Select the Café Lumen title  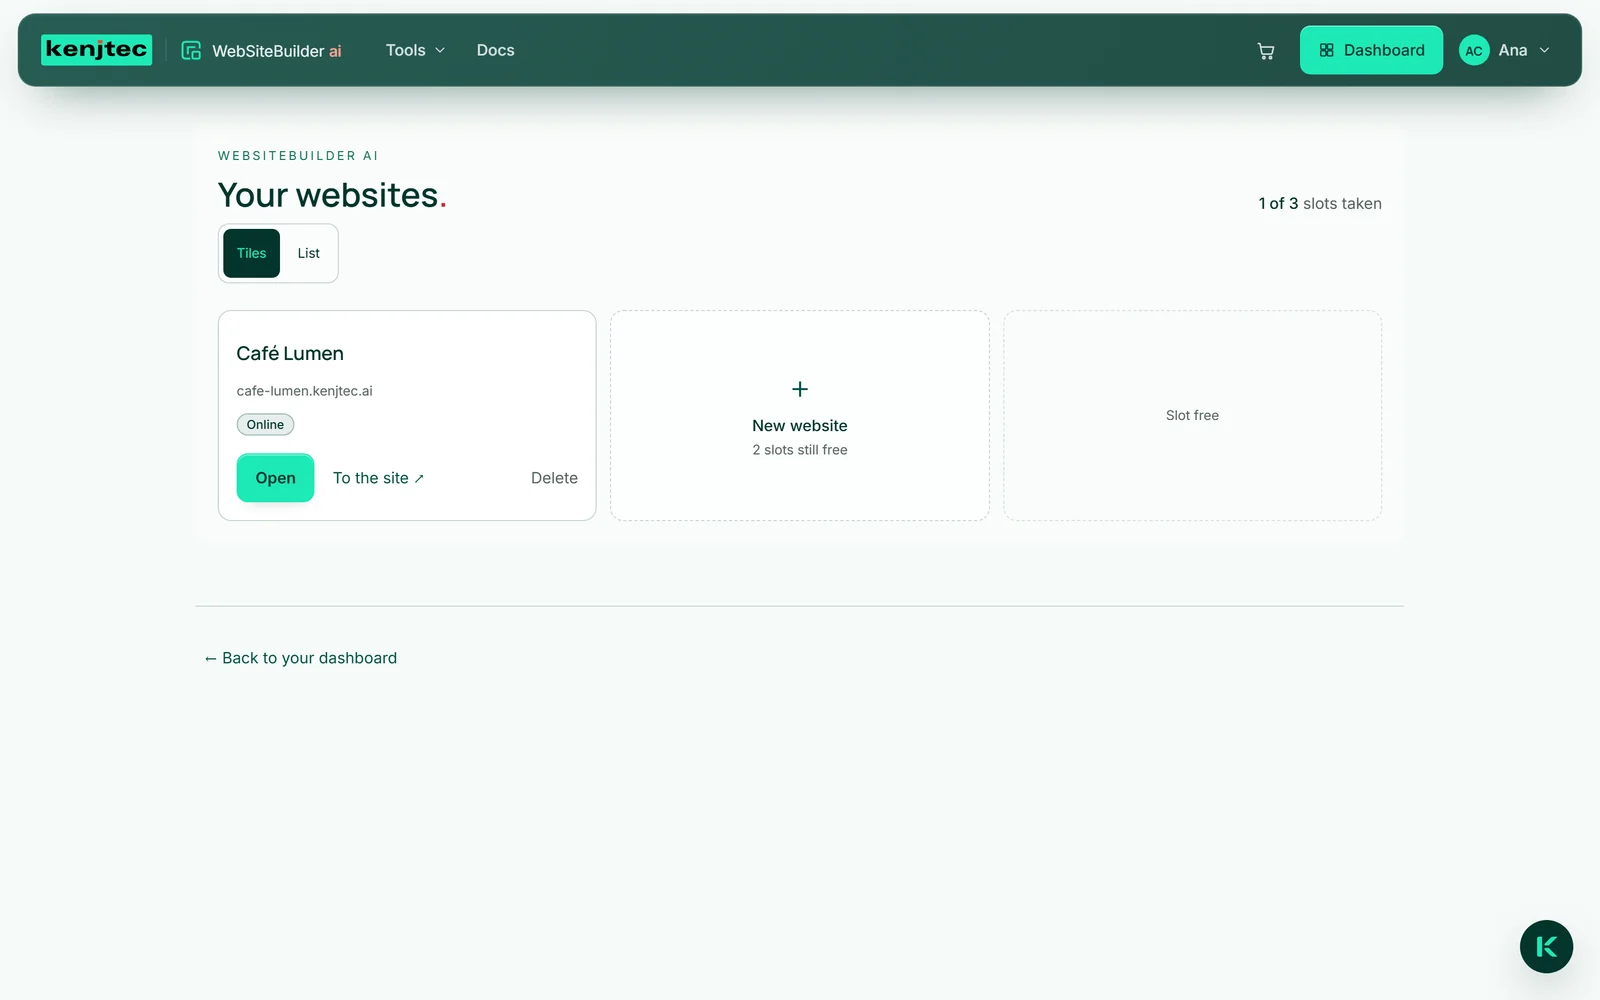click(x=290, y=353)
